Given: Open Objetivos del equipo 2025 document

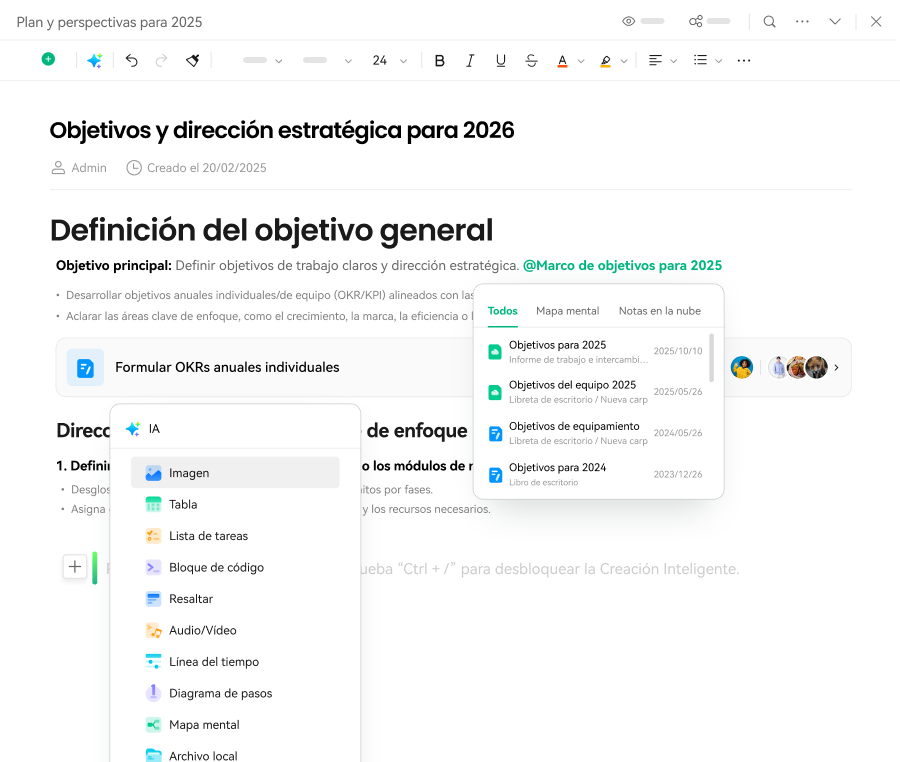Looking at the screenshot, I should [572, 385].
